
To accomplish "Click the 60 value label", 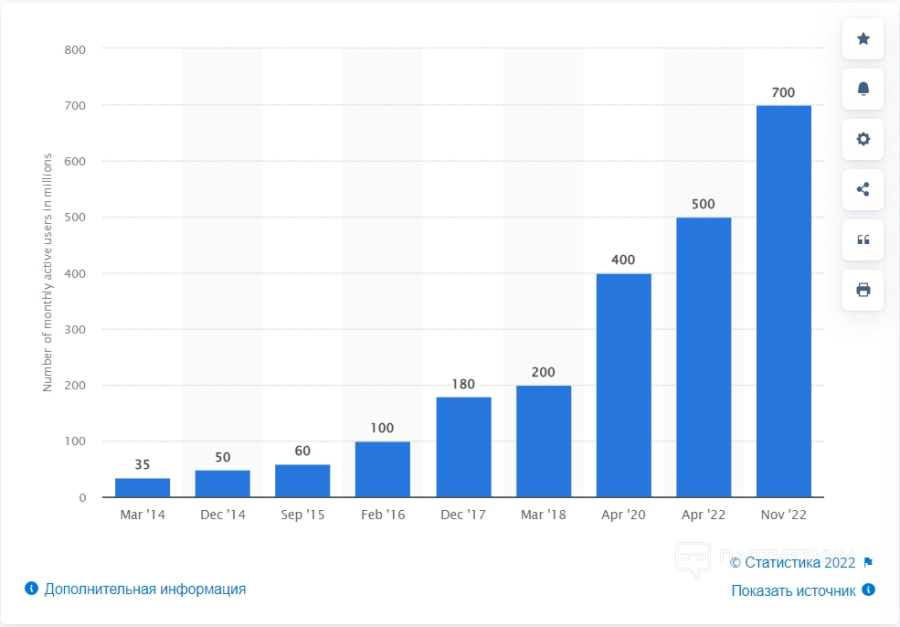I will [302, 451].
